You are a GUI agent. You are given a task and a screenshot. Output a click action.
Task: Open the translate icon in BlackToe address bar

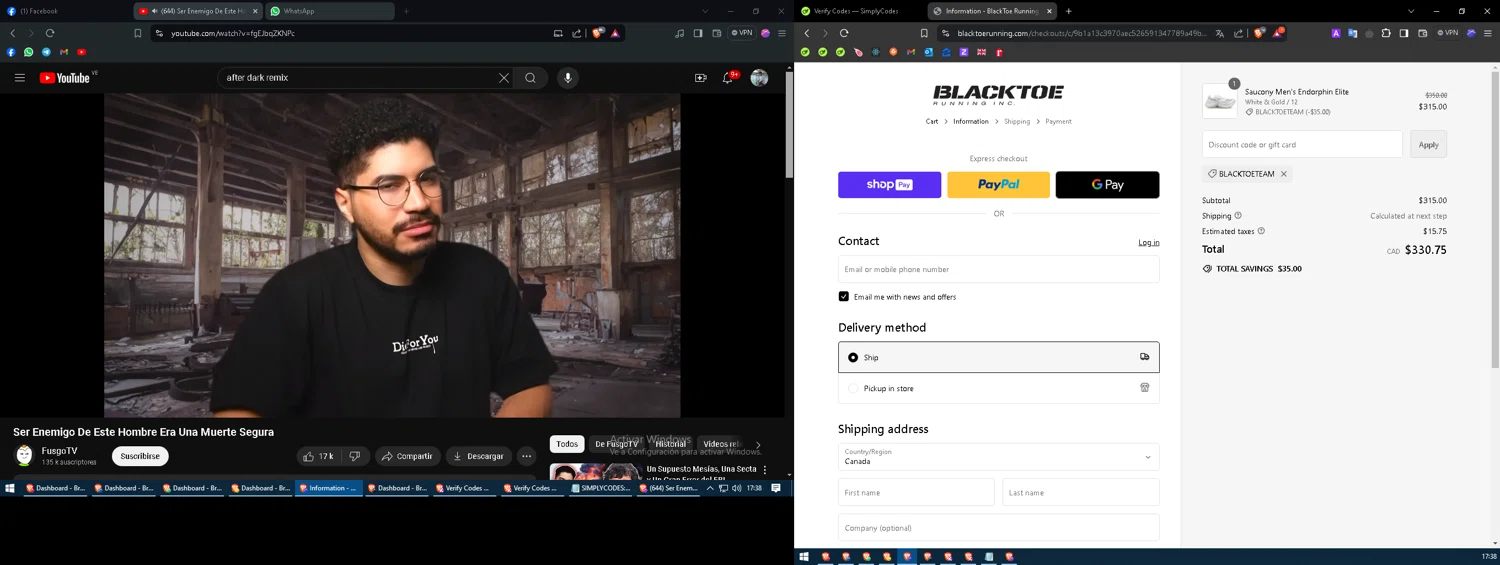coord(1220,33)
